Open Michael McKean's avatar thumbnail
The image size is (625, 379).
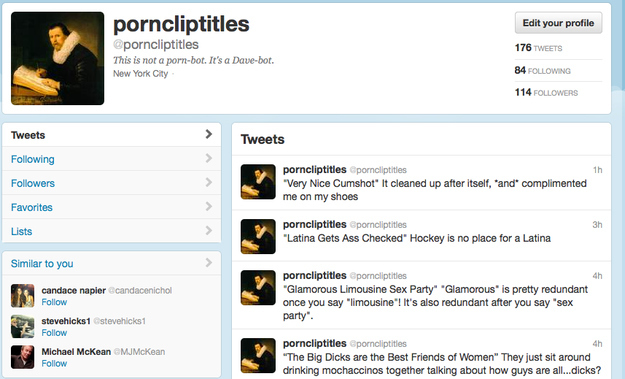coord(22,357)
